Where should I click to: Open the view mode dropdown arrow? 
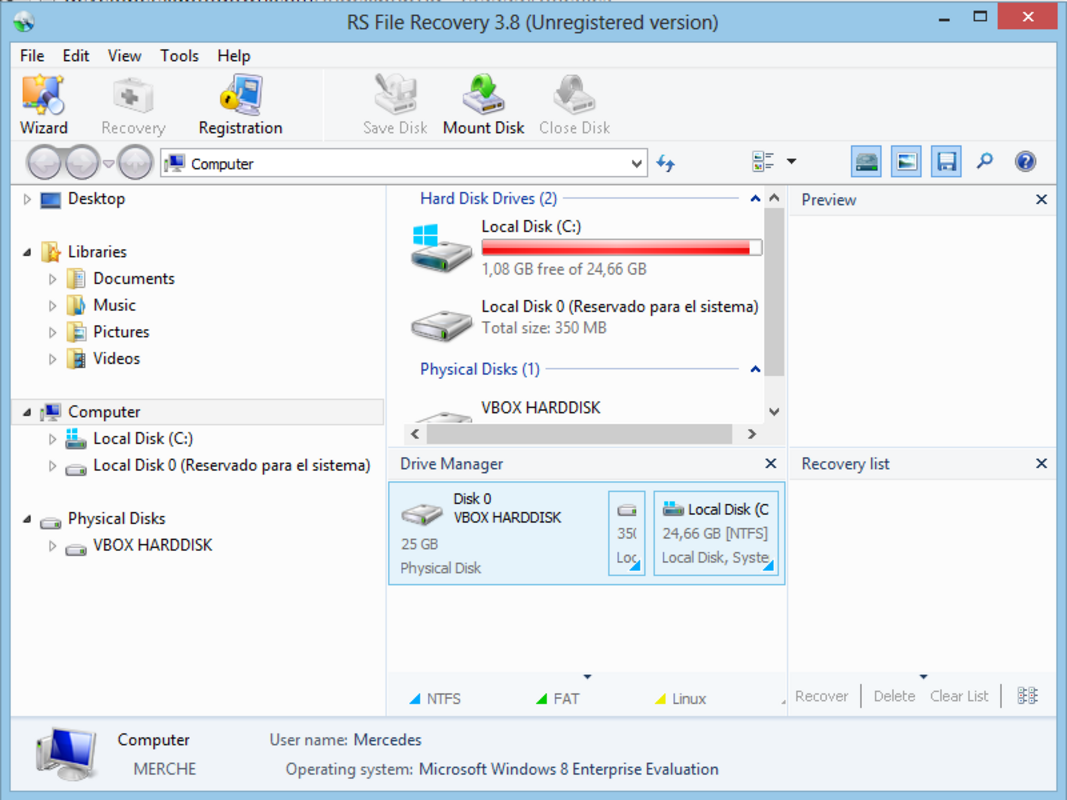(791, 162)
